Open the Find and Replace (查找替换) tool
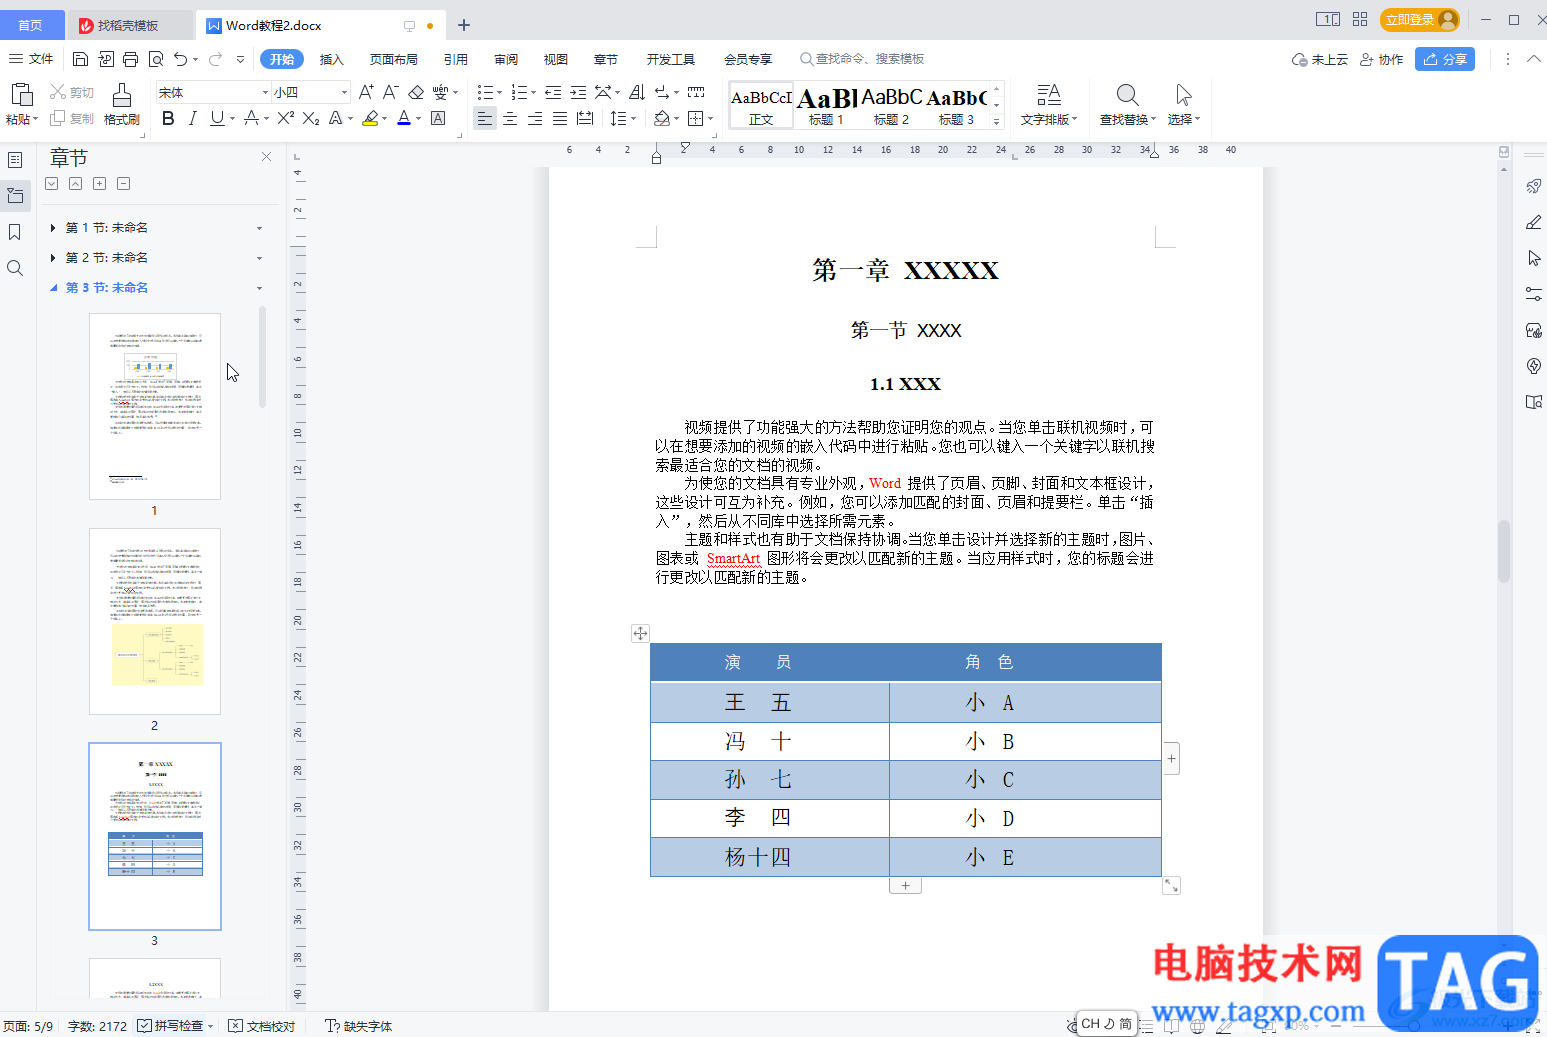The height and width of the screenshot is (1037, 1547). tap(1127, 105)
